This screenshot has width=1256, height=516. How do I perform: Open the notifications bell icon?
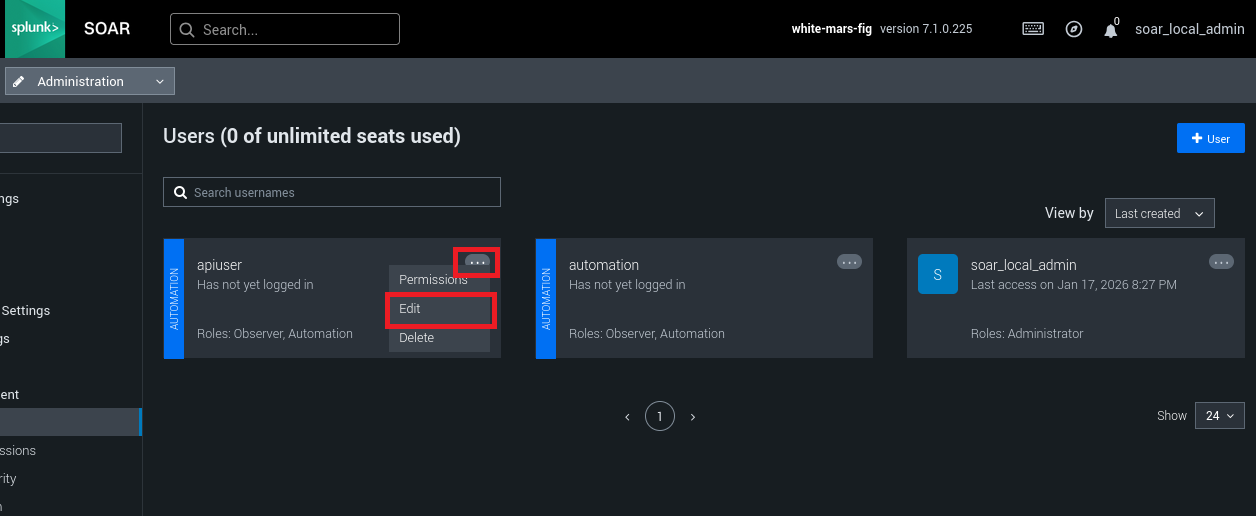pyautogui.click(x=1110, y=30)
